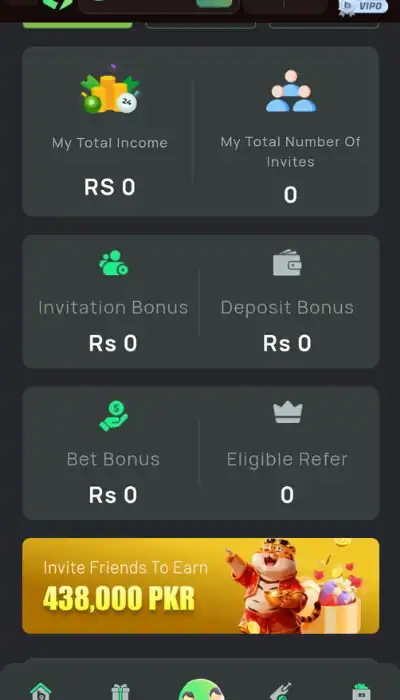Tap the My Total Income RS 0 value

point(110,187)
